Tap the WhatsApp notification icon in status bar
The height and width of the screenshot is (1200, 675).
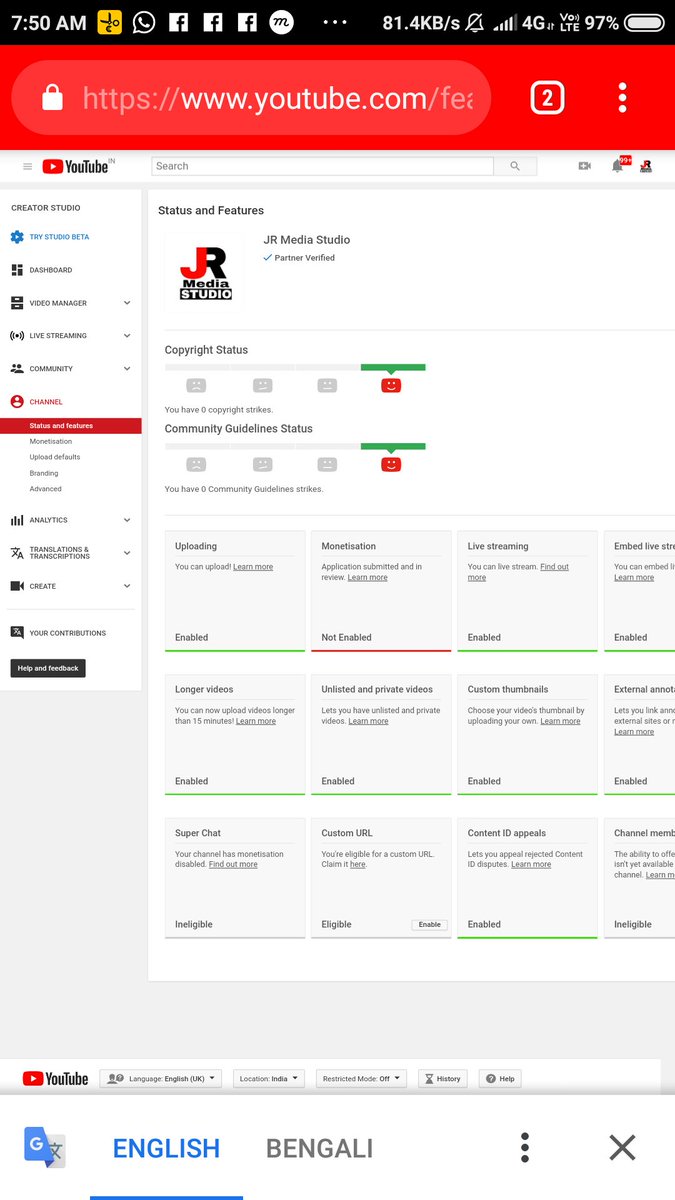(x=144, y=22)
